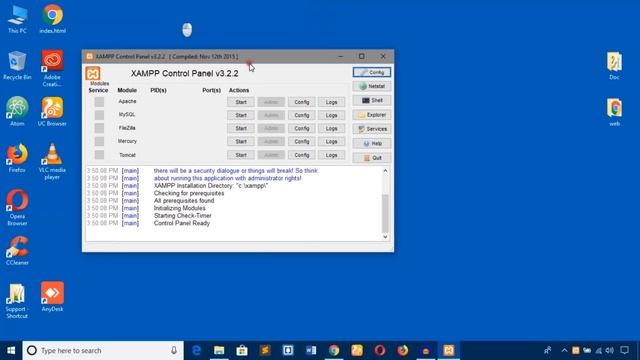Open Opera from taskbar
640x360 pixels.
click(x=380, y=351)
